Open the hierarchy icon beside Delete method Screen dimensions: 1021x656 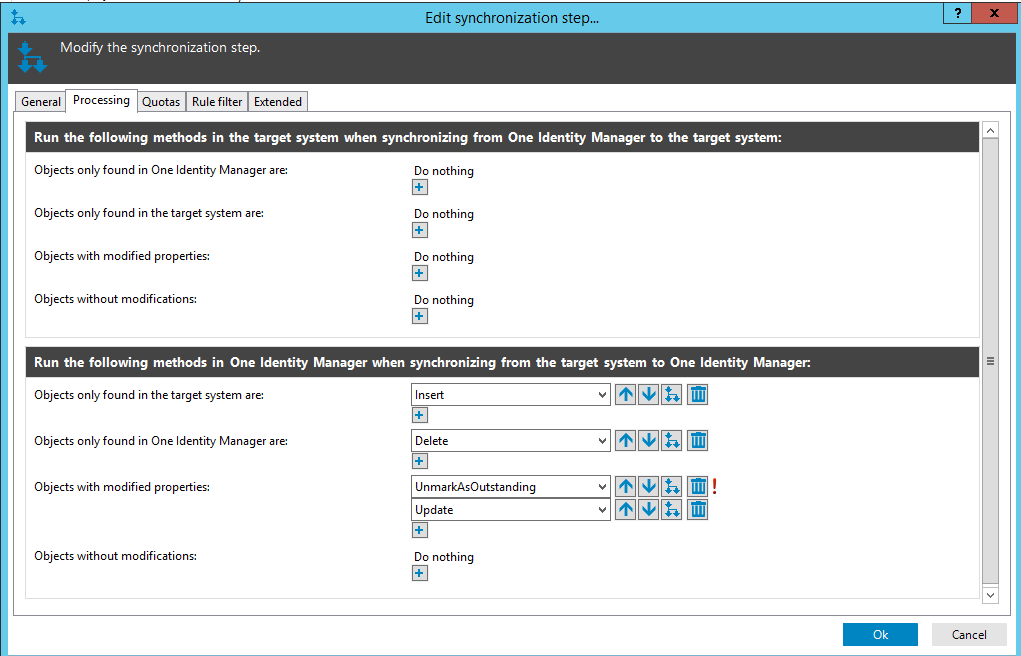pyautogui.click(x=672, y=441)
